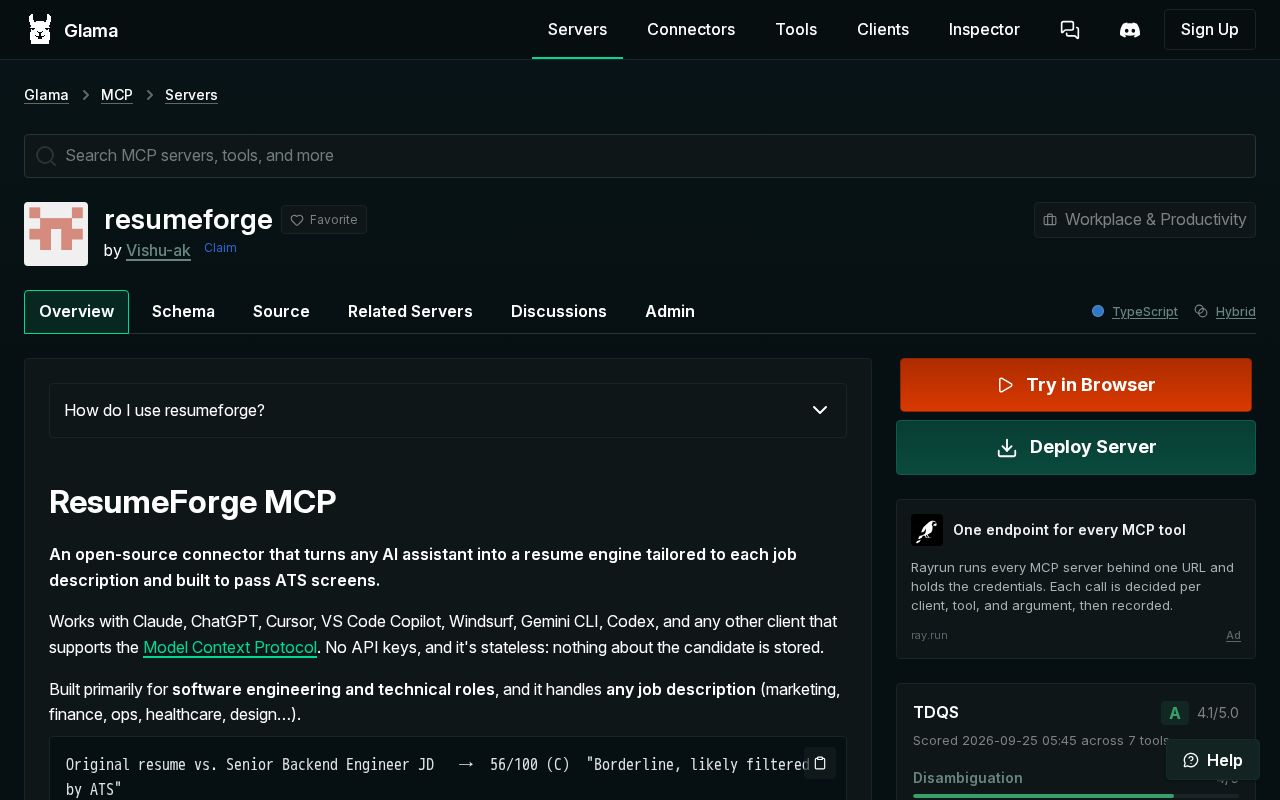
Task: Click the Claim link
Action: [x=220, y=248]
